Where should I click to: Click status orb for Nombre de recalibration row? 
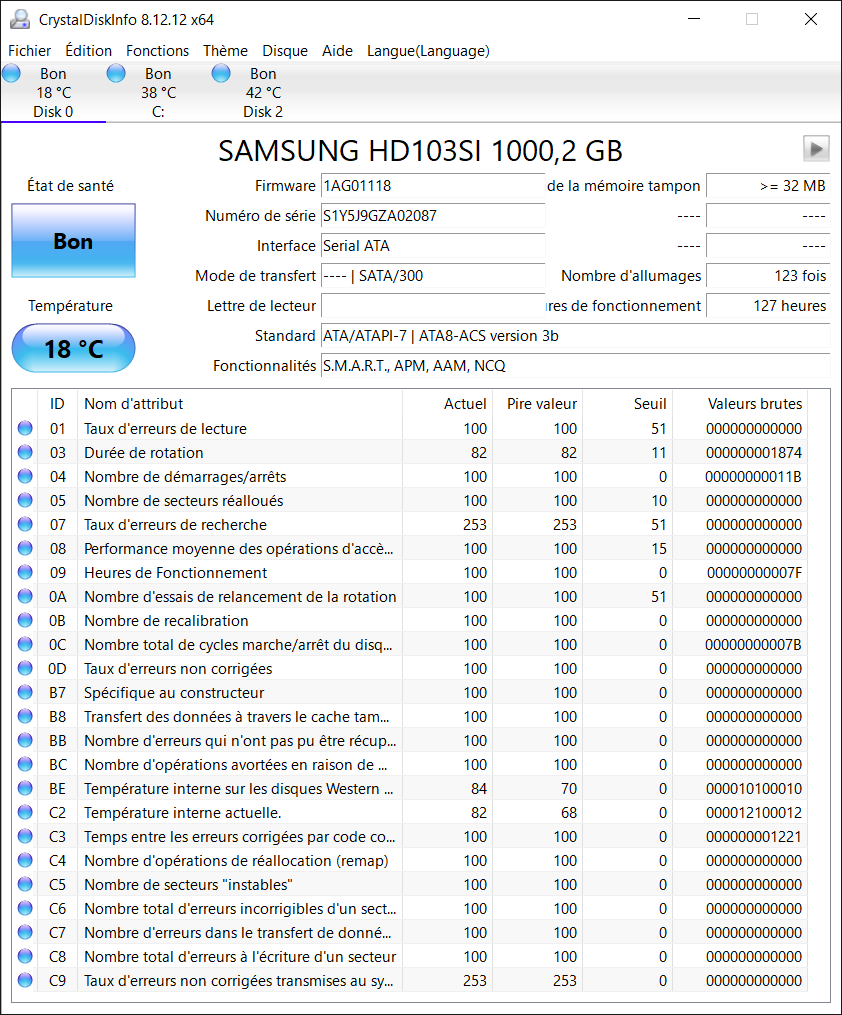pyautogui.click(x=25, y=620)
